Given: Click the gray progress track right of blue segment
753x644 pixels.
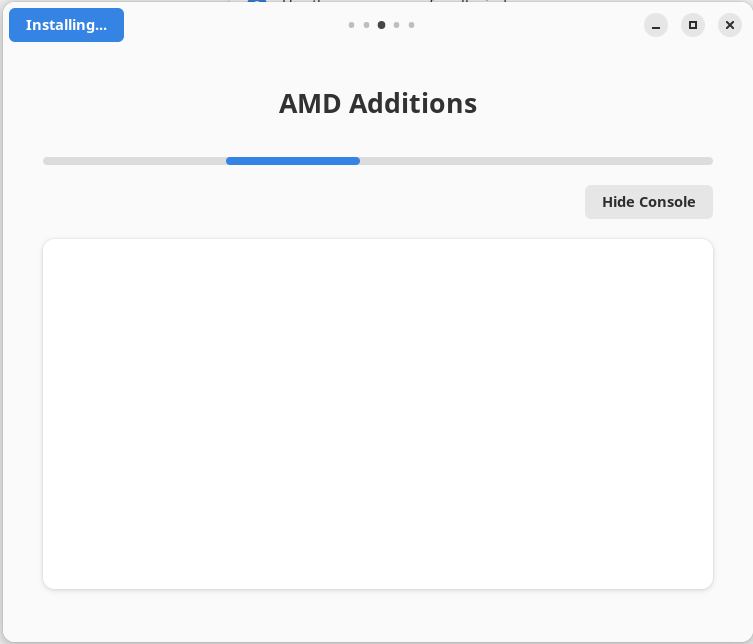Looking at the screenshot, I should pos(535,161).
